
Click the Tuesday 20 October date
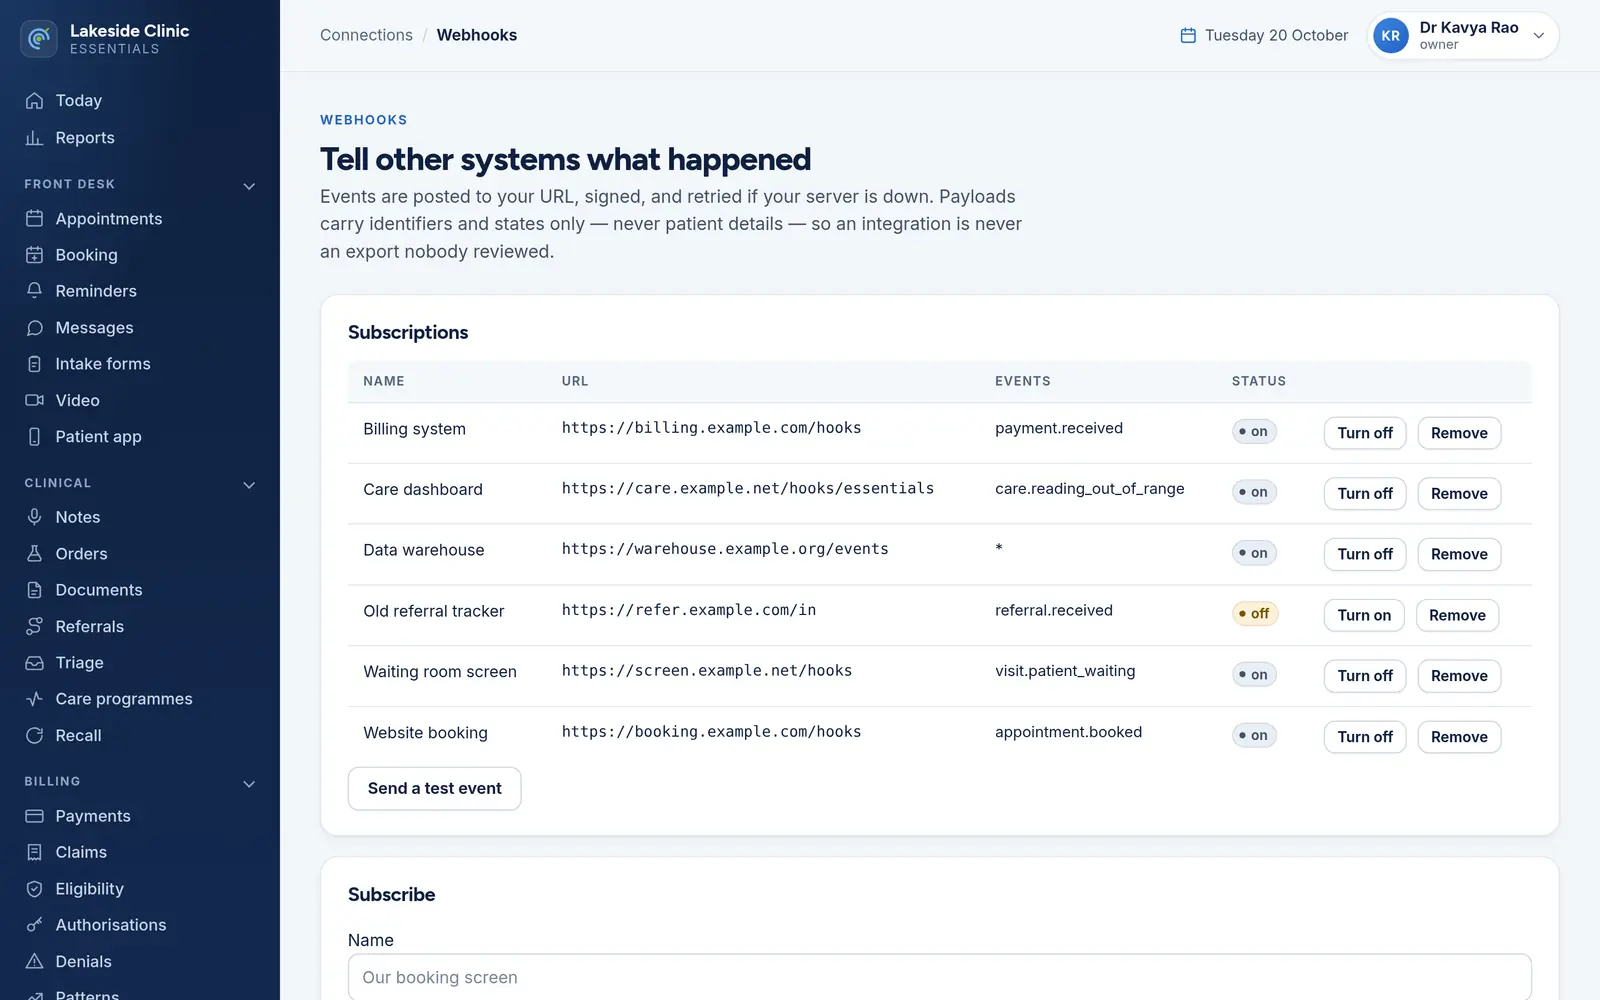1276,35
